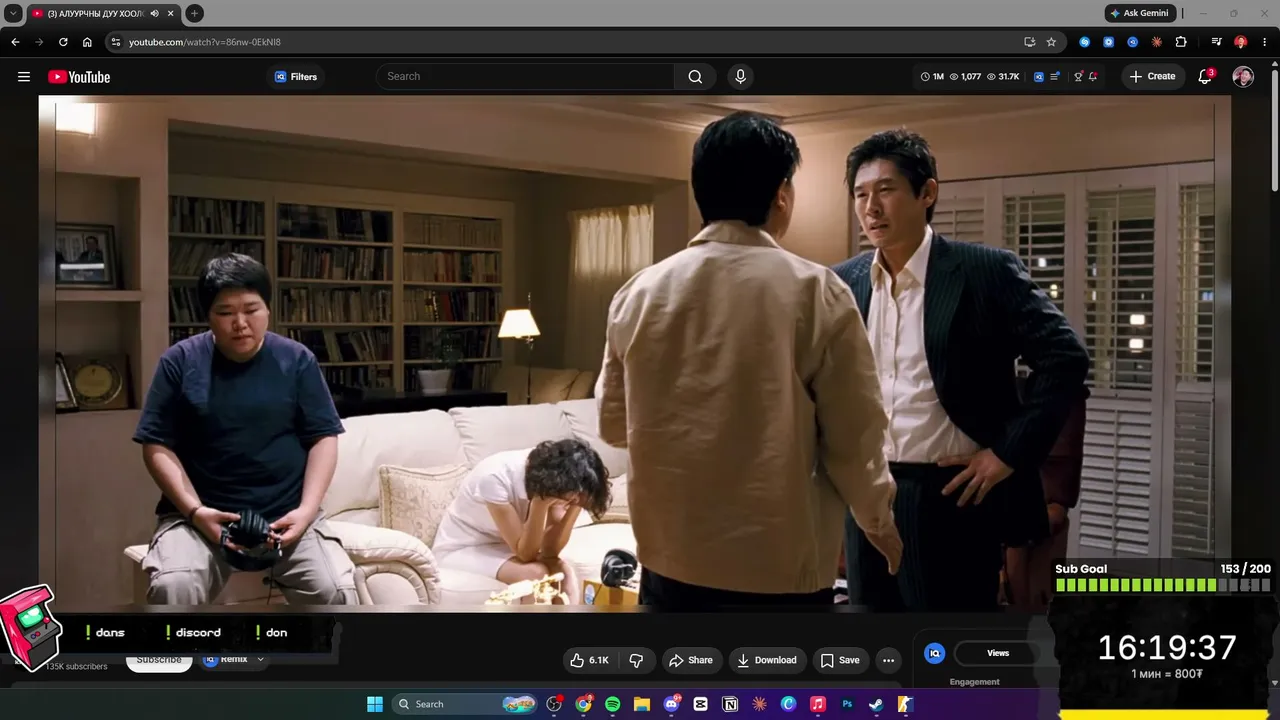Select the Views tab in vidIQ panel
Image resolution: width=1280 pixels, height=720 pixels.
pyautogui.click(x=998, y=653)
